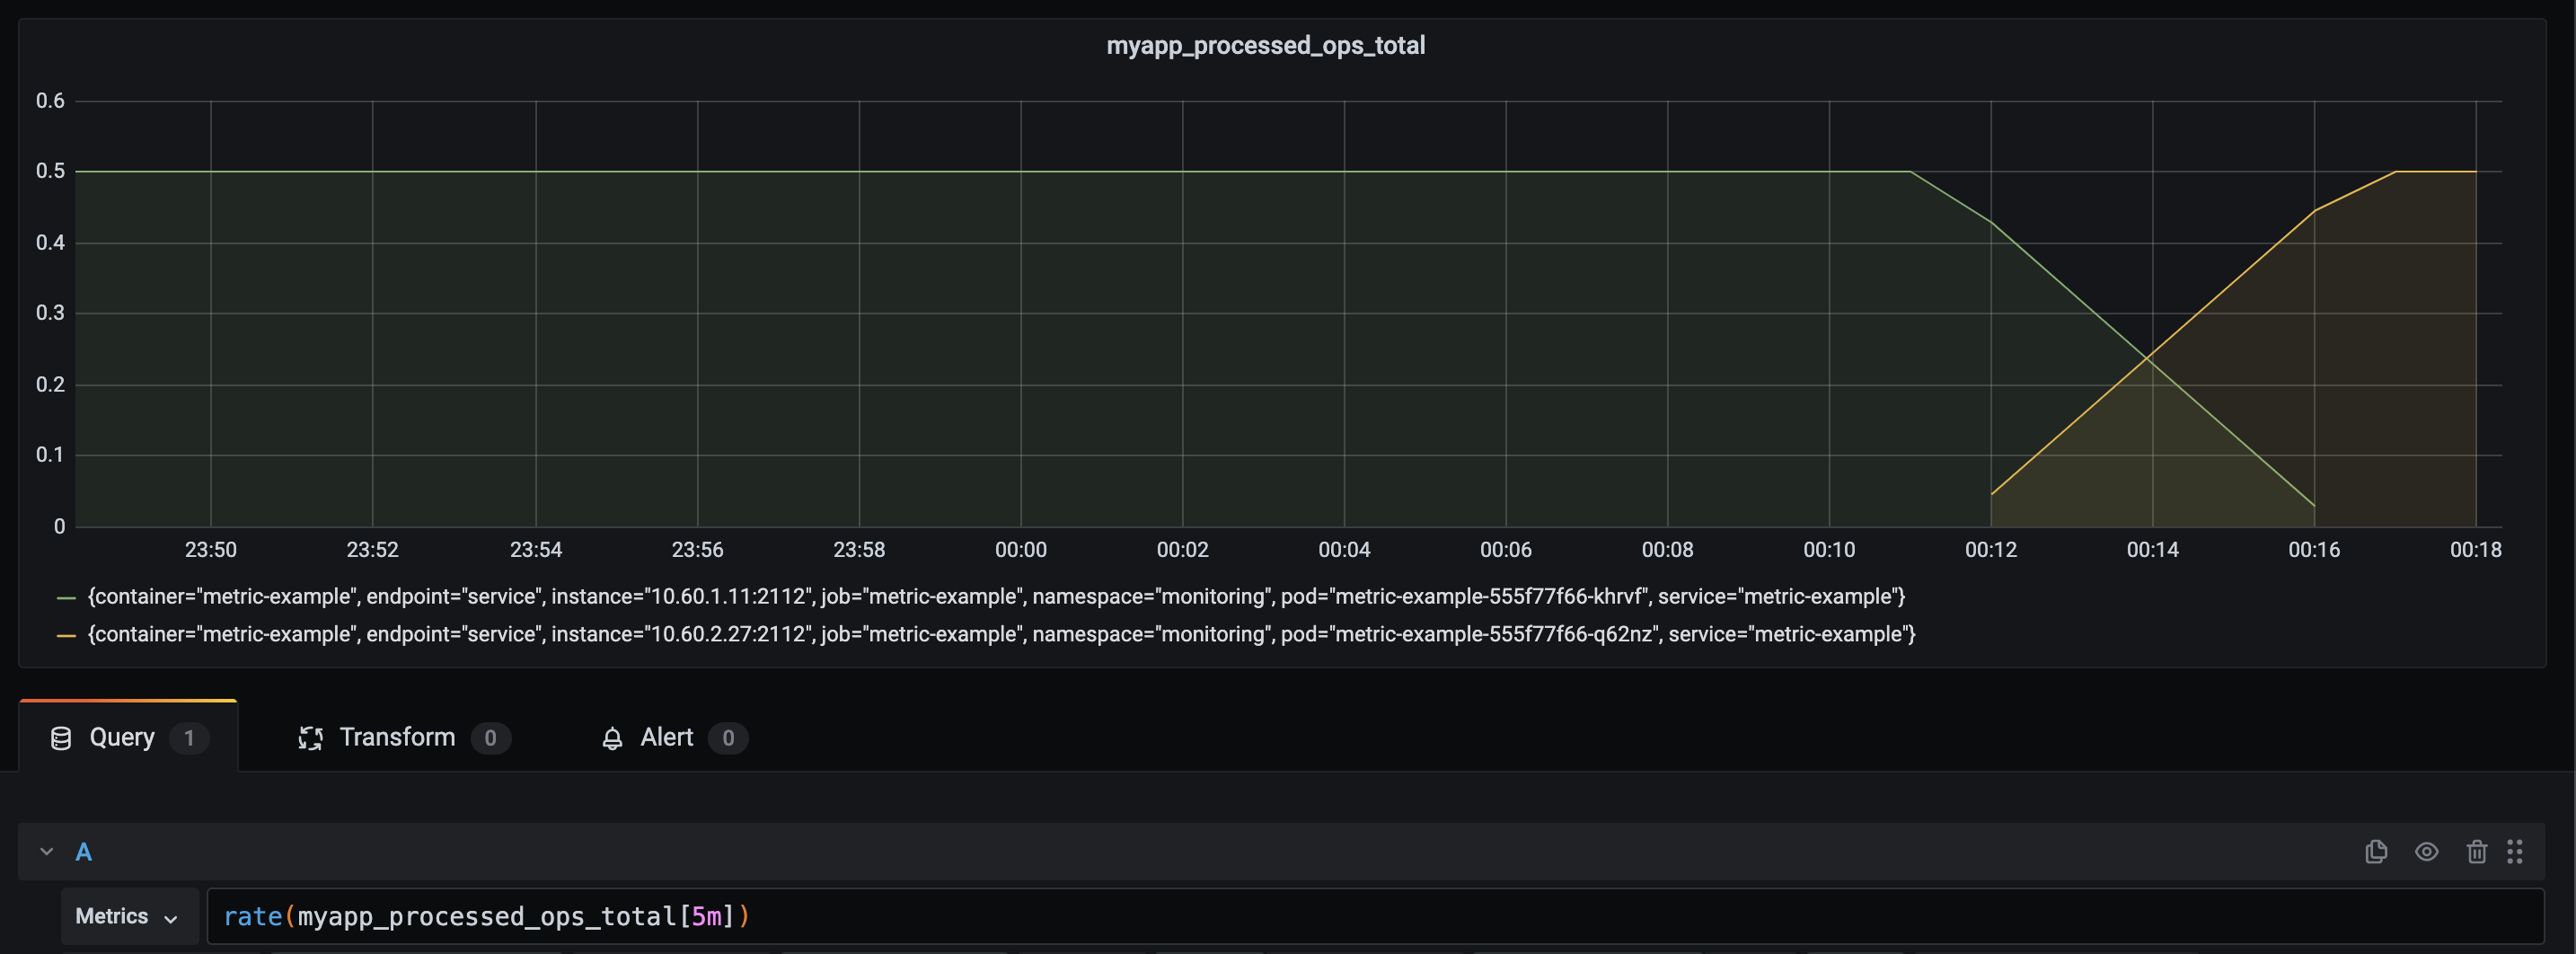Viewport: 2576px width, 954px height.
Task: Grab the drag handle for query A
Action: tap(2514, 851)
